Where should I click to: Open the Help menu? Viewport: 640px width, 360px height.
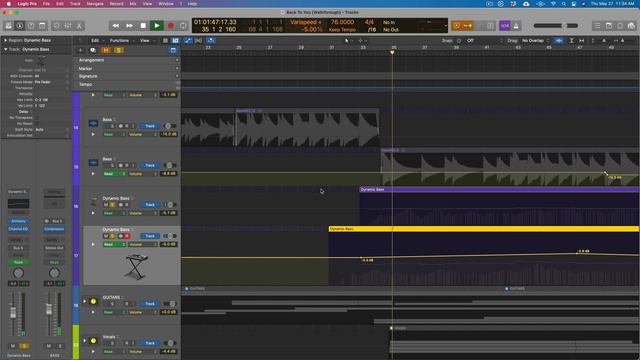[x=192, y=4]
